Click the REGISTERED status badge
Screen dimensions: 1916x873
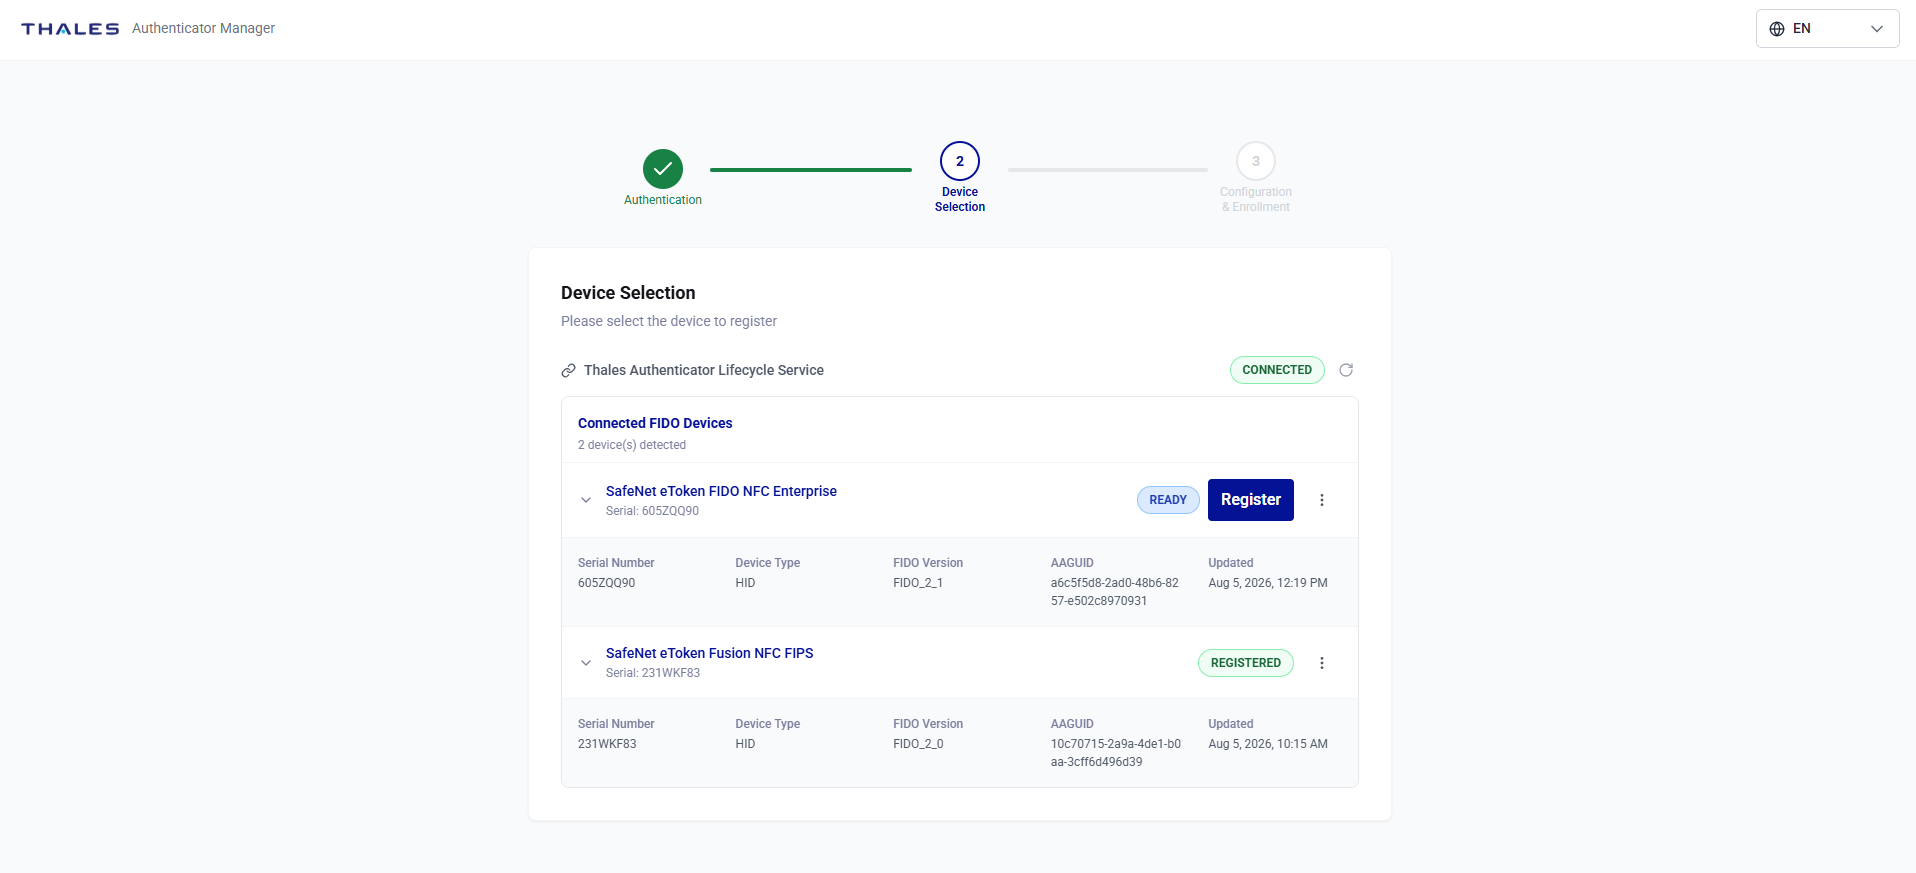[x=1246, y=663]
